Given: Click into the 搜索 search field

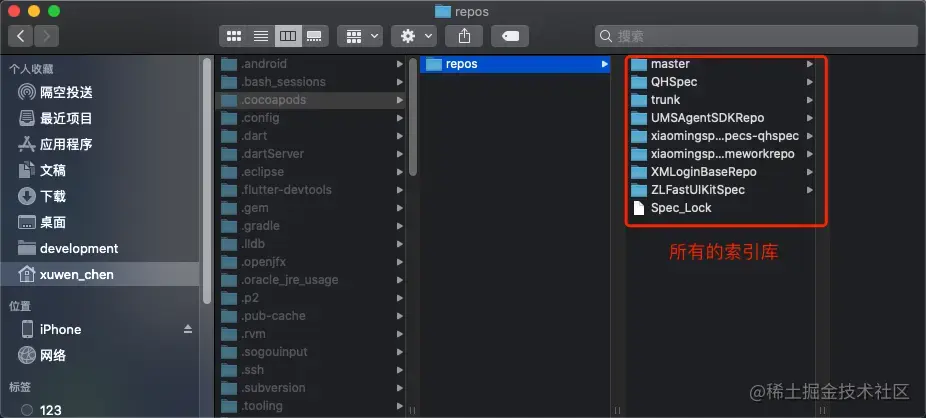Looking at the screenshot, I should tap(756, 36).
